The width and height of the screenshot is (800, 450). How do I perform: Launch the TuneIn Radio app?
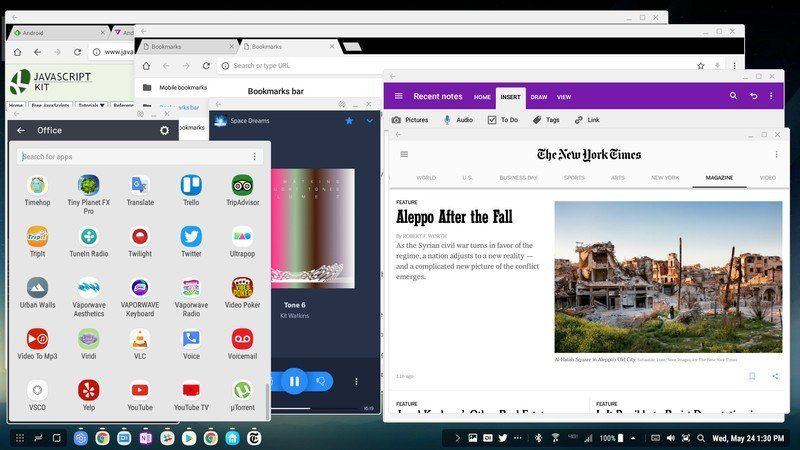pos(89,237)
